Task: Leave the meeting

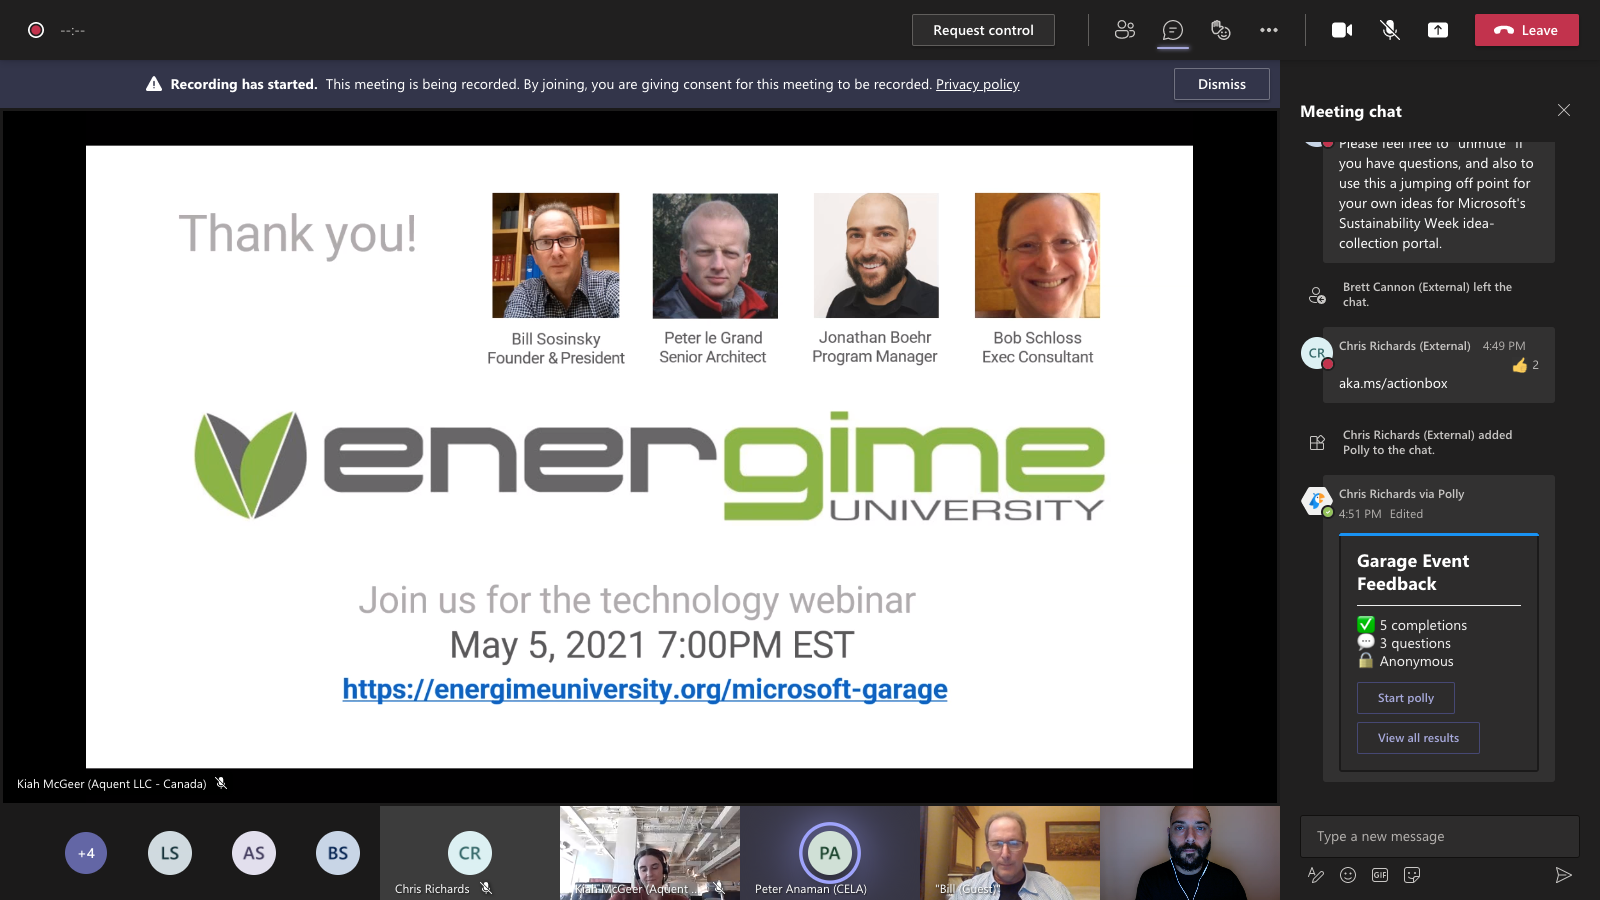Action: click(1526, 30)
